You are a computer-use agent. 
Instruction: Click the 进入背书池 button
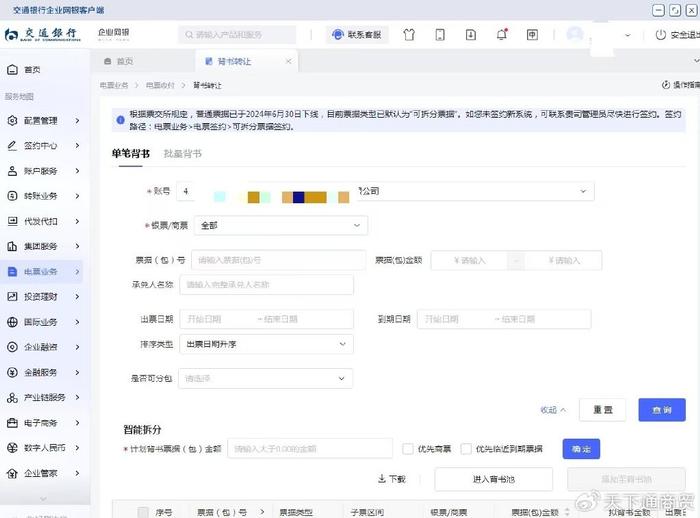[x=493, y=479]
